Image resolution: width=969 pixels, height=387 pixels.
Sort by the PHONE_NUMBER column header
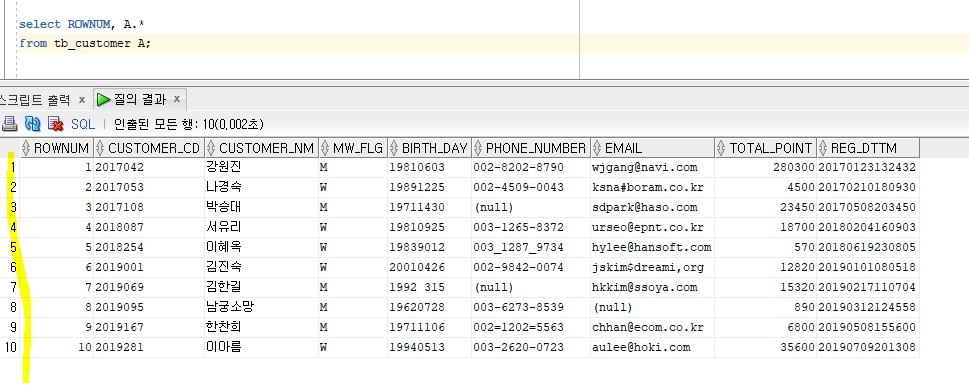coord(531,148)
